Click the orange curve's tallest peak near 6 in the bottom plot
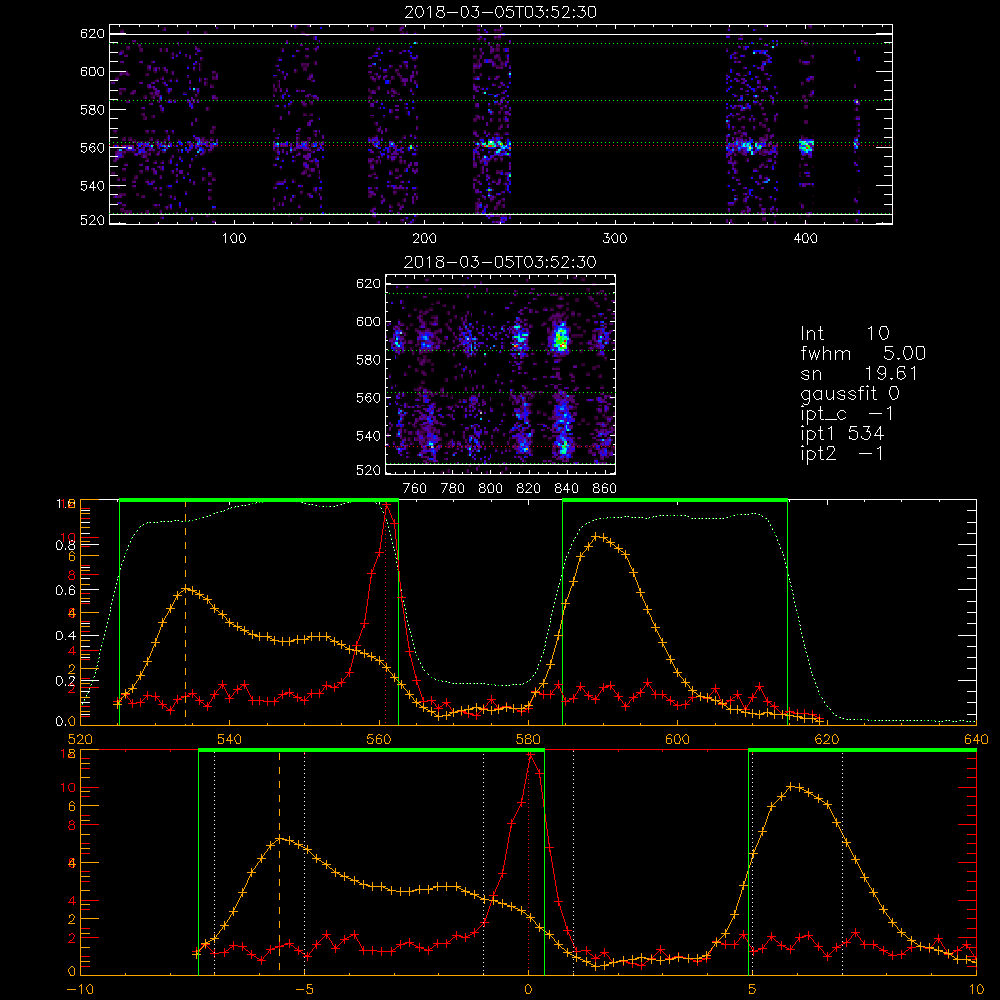1000x1000 pixels. (792, 786)
